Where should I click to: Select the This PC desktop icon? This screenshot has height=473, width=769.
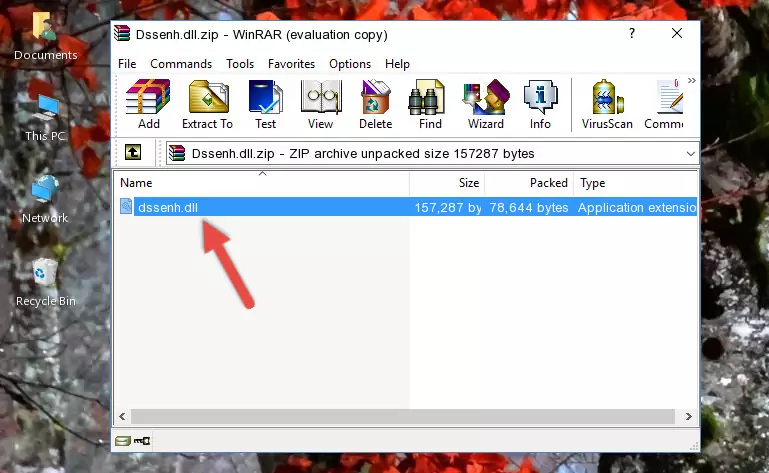pyautogui.click(x=45, y=118)
